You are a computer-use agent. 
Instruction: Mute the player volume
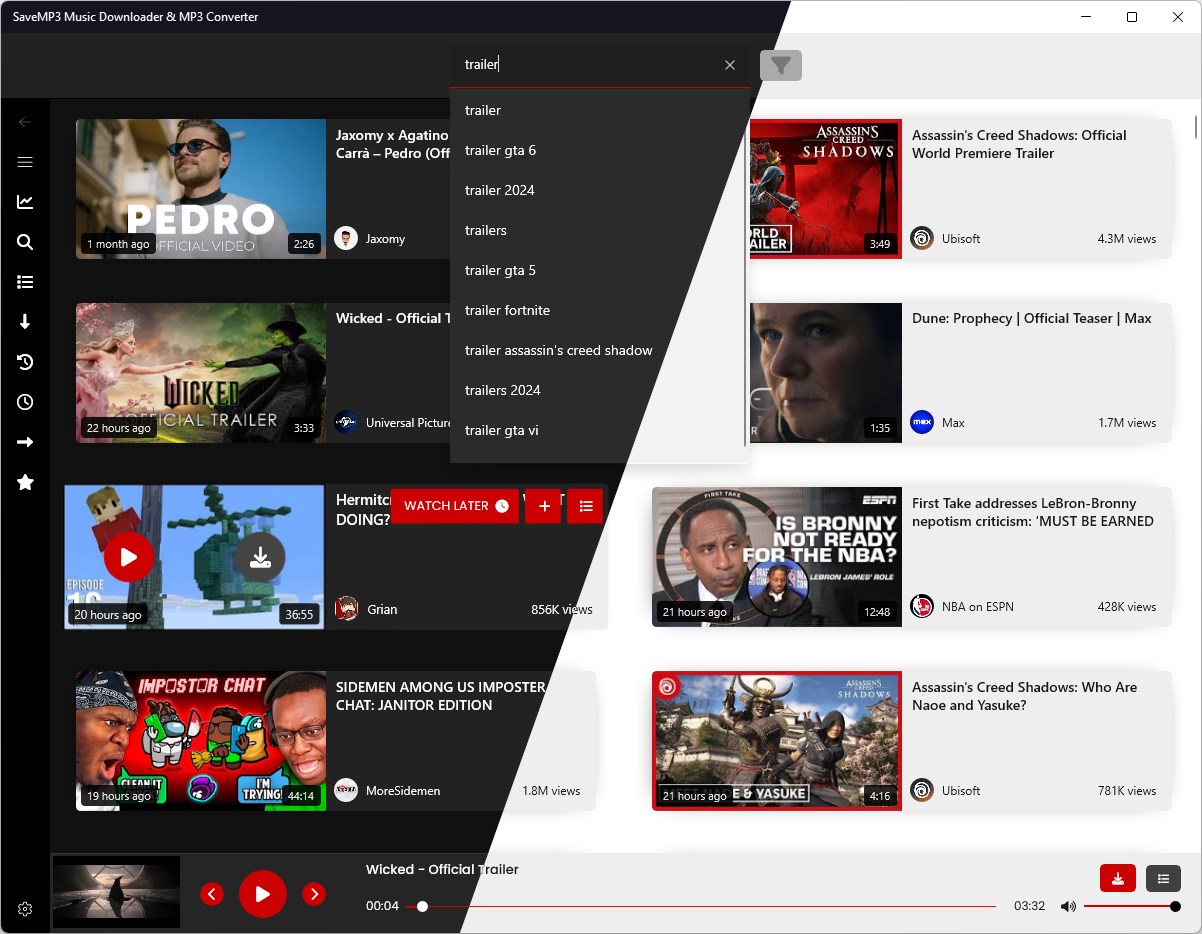[1068, 906]
